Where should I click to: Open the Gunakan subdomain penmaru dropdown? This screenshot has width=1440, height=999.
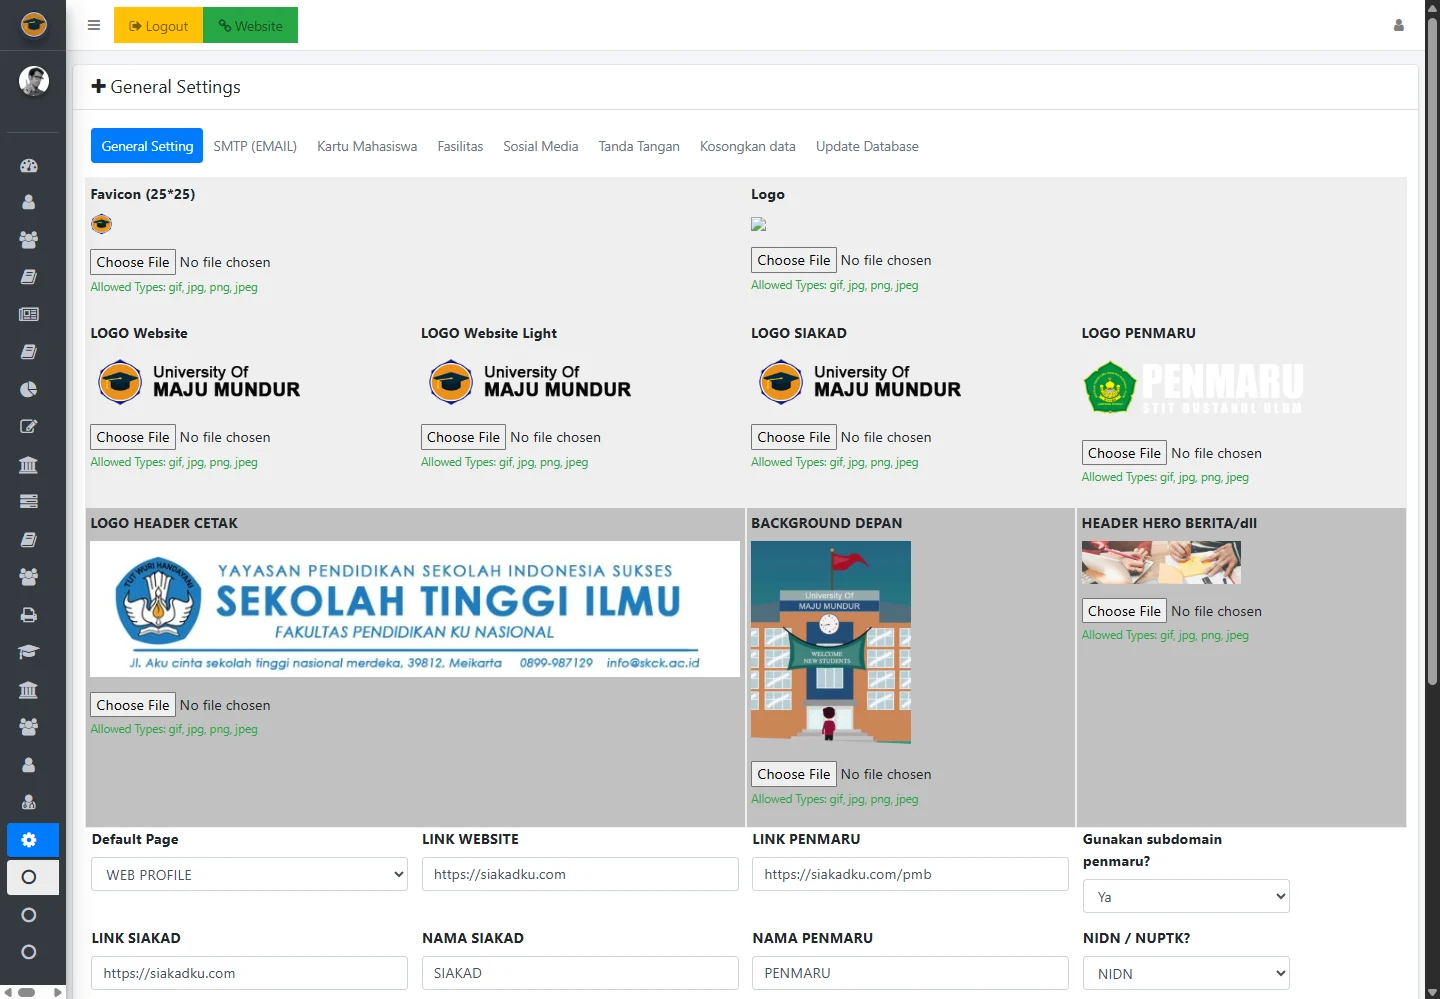point(1185,897)
